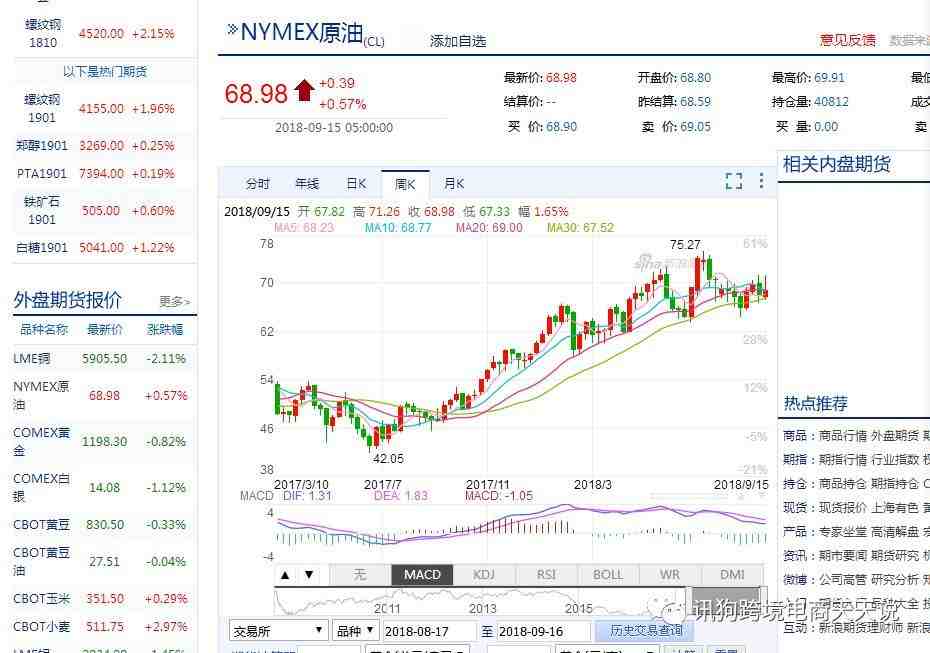
Task: Expand the 品种 dropdown
Action: 355,631
